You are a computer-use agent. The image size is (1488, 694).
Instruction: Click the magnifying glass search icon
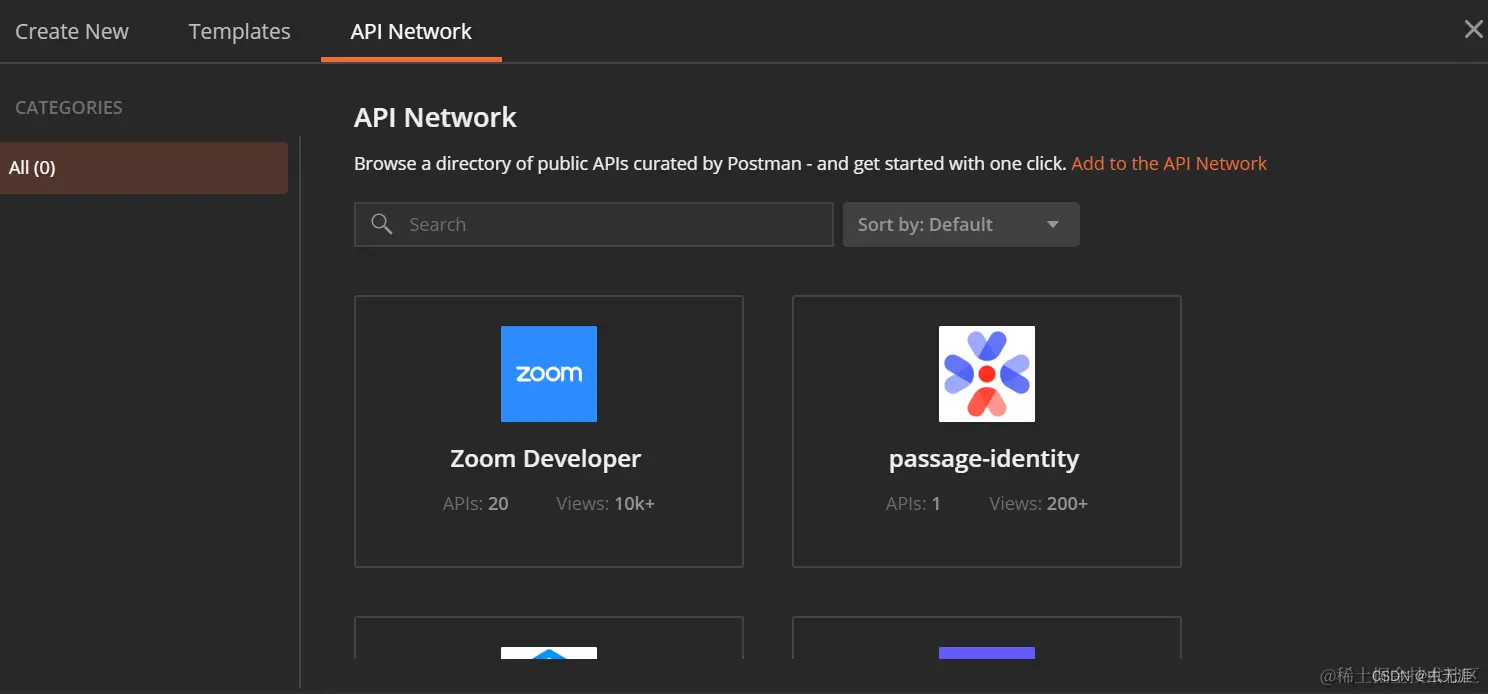click(x=381, y=224)
